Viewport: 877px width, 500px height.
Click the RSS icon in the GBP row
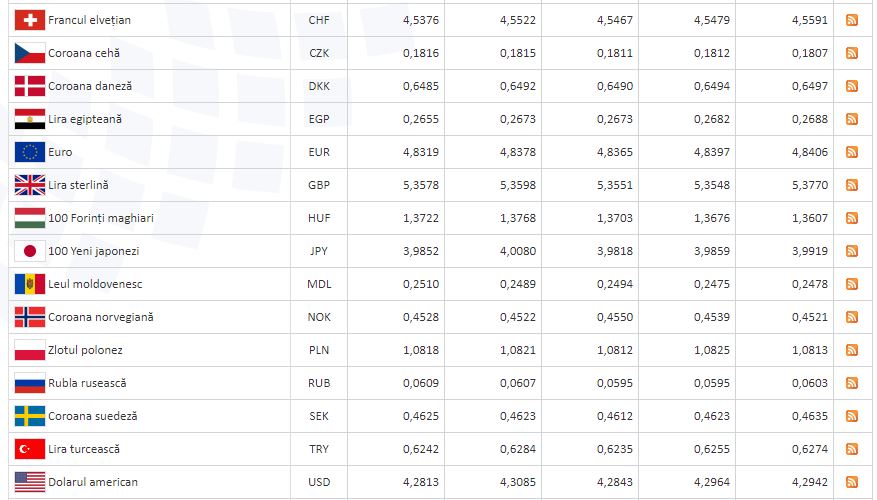tap(852, 185)
